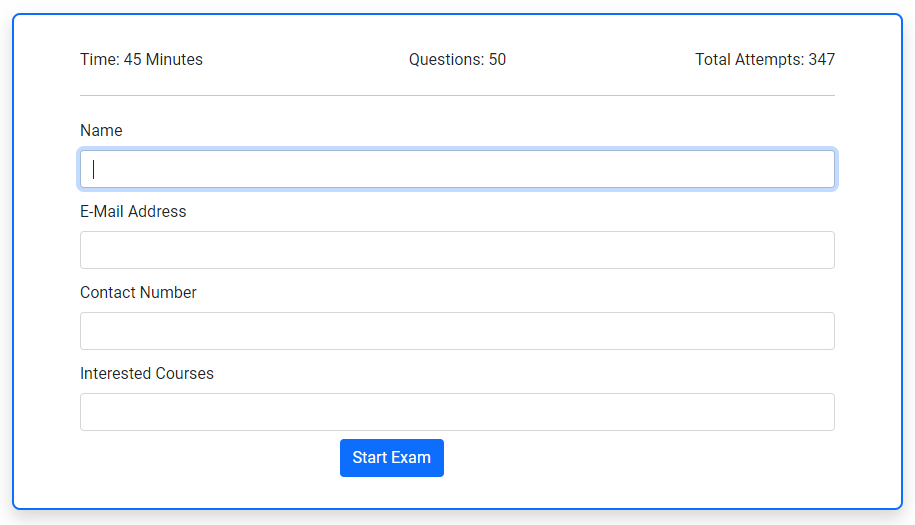Click the word "Minutes" in time info
Screen dimensions: 915x525
click(174, 60)
